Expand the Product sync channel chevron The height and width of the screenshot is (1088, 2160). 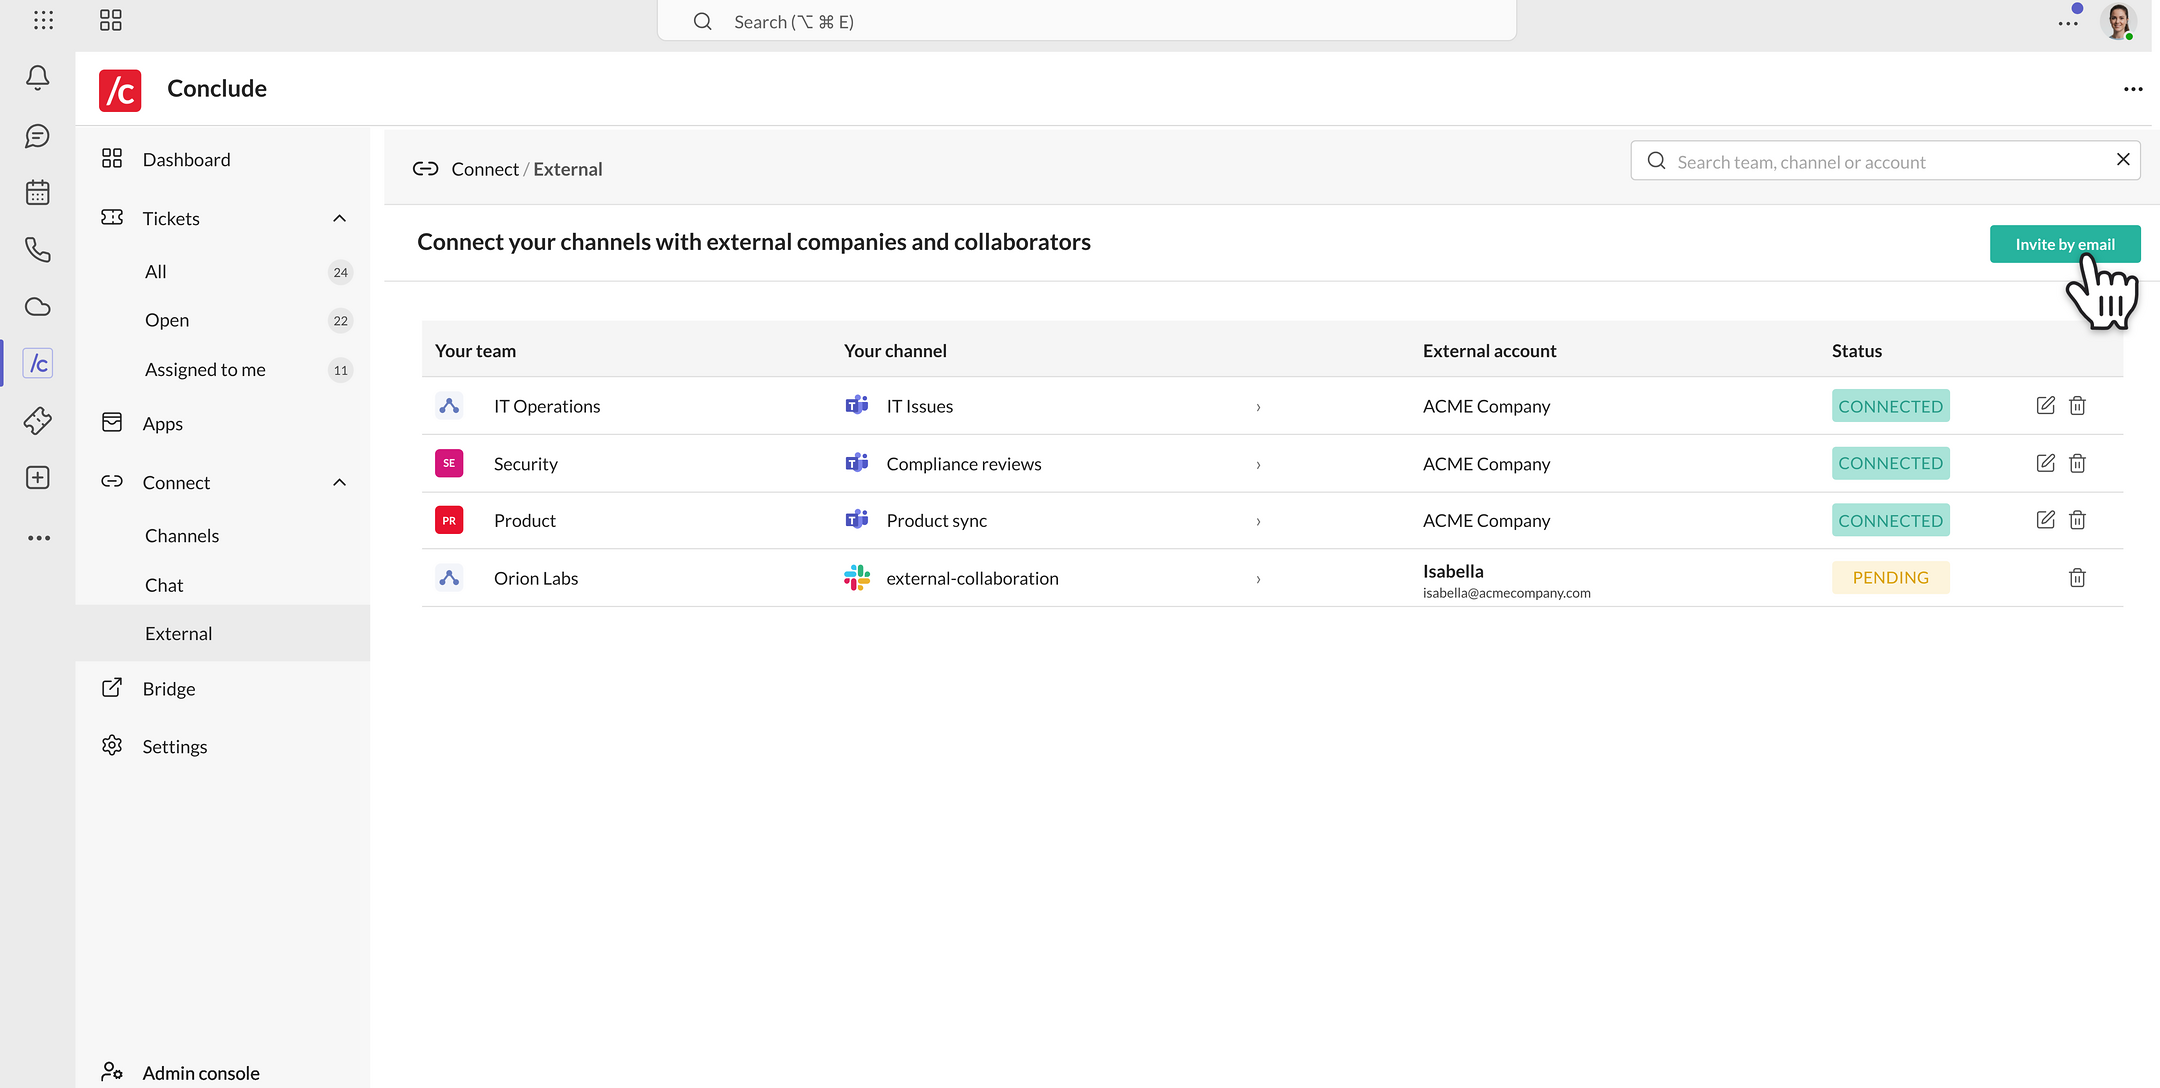[x=1258, y=522]
